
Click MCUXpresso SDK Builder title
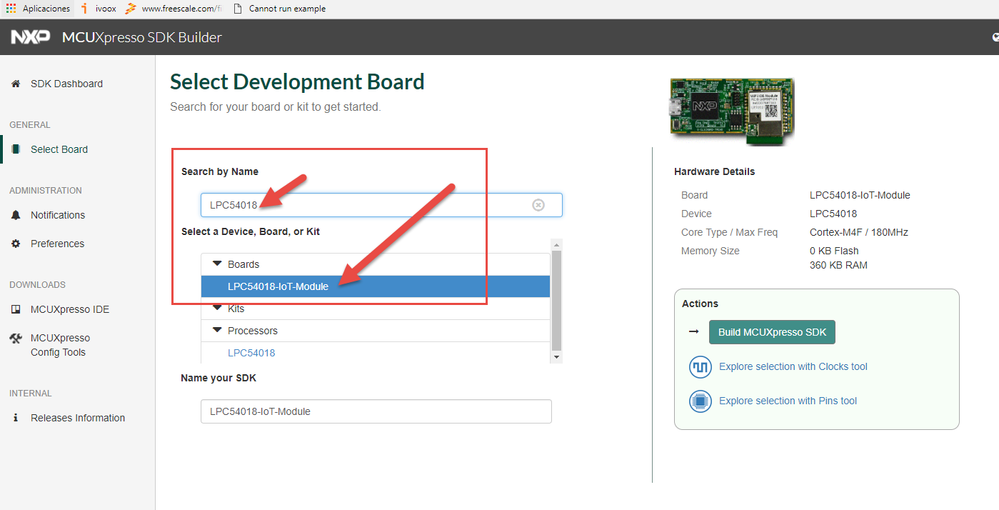click(x=141, y=37)
